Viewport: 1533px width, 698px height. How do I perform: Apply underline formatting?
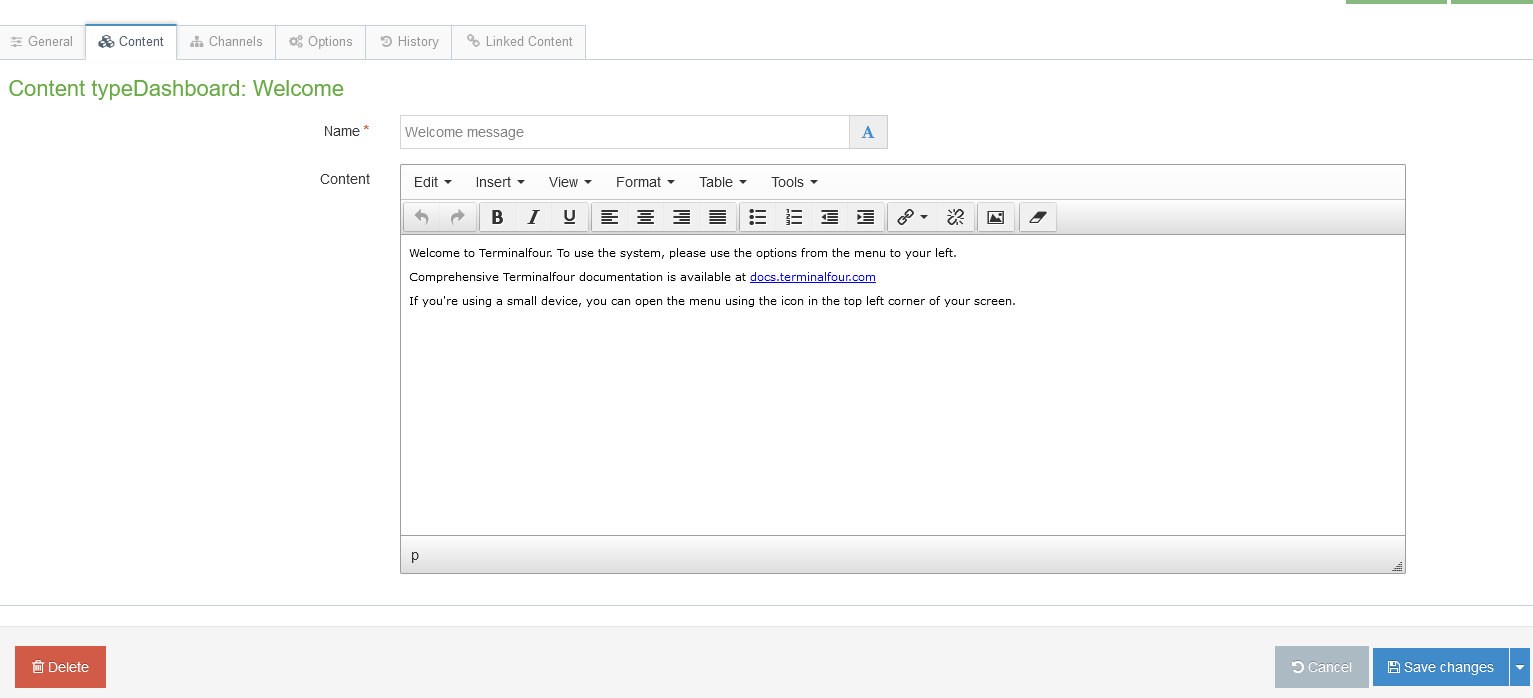[569, 217]
